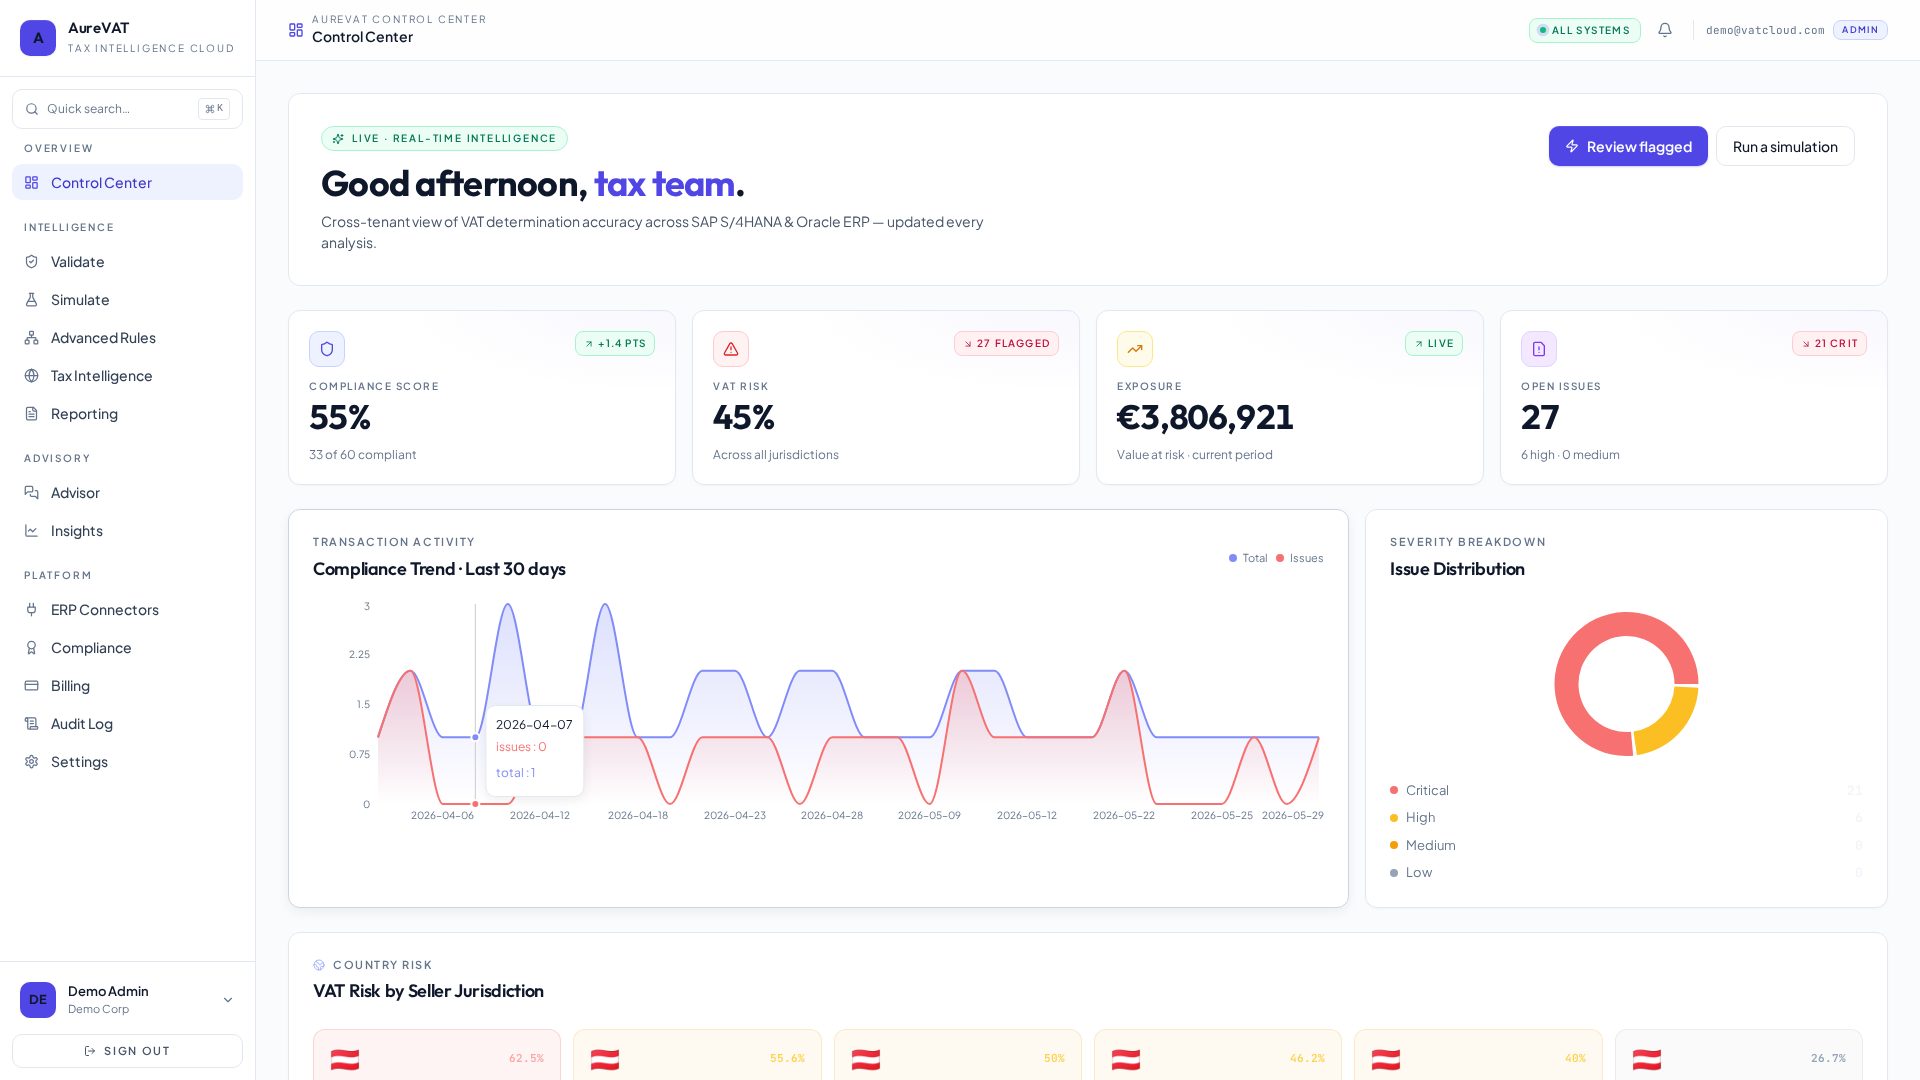Click the Critical red legend swatch
Screen dimensions: 1920x1080
[1394, 791]
